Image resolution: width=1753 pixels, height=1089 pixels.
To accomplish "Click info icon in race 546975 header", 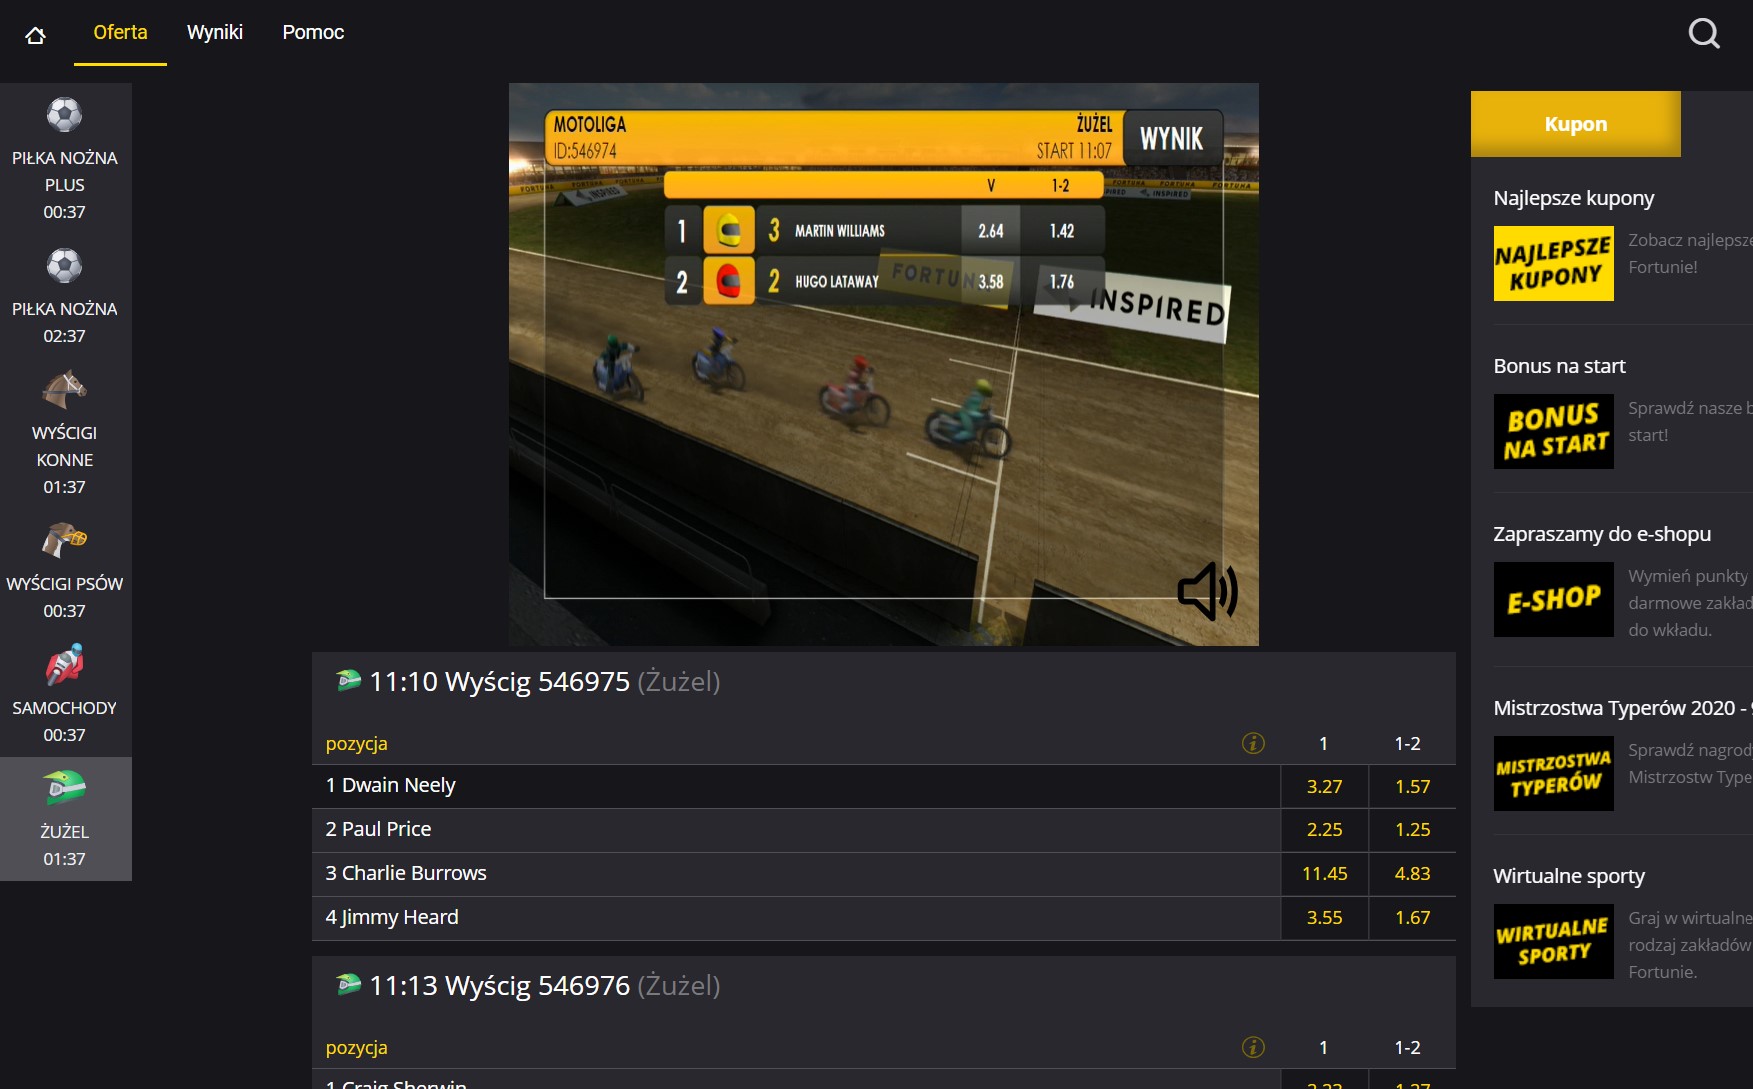I will click(1253, 743).
